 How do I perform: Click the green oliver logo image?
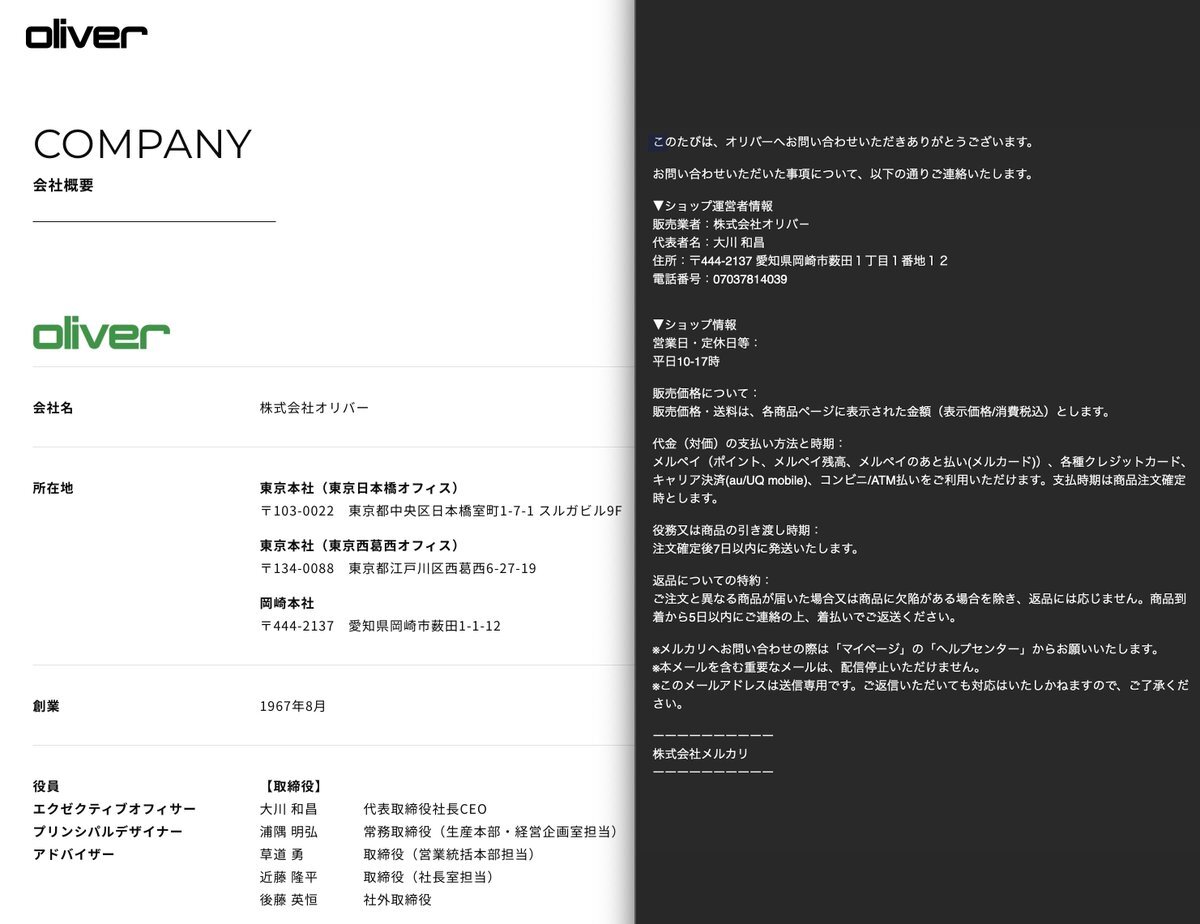[101, 333]
